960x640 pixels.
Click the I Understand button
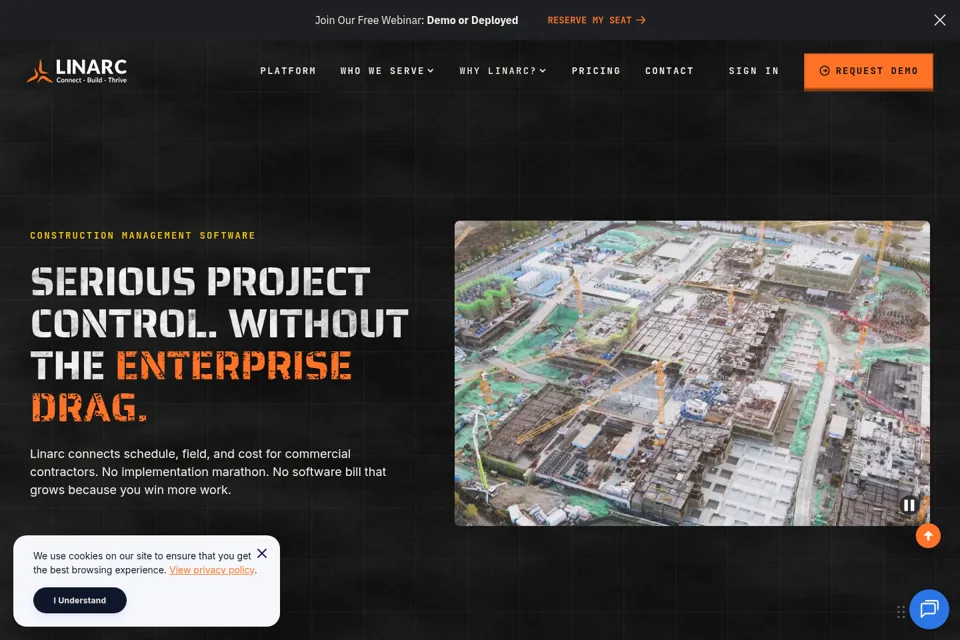(x=80, y=600)
